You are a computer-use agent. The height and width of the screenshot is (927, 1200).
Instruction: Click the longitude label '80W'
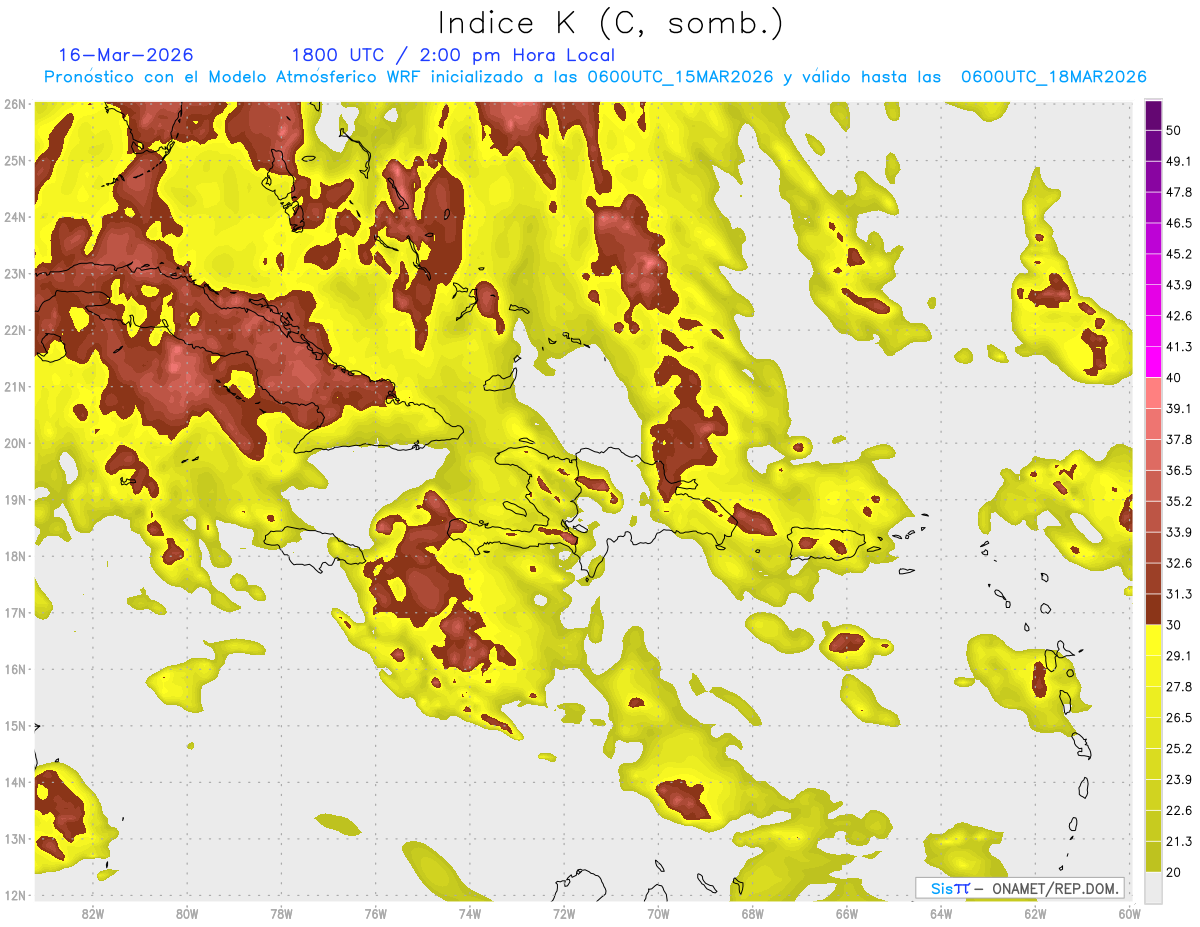tap(187, 914)
